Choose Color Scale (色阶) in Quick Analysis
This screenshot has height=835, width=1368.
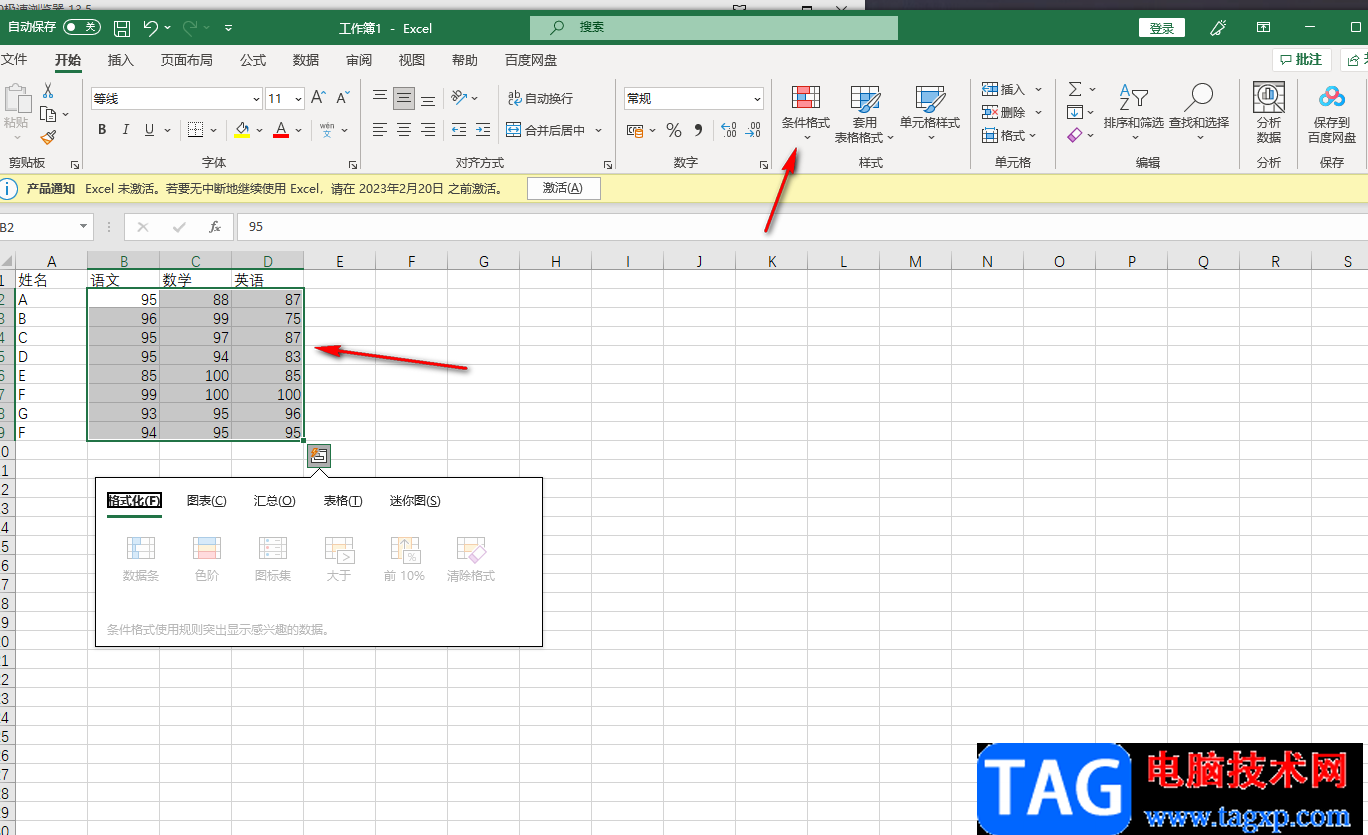(207, 559)
